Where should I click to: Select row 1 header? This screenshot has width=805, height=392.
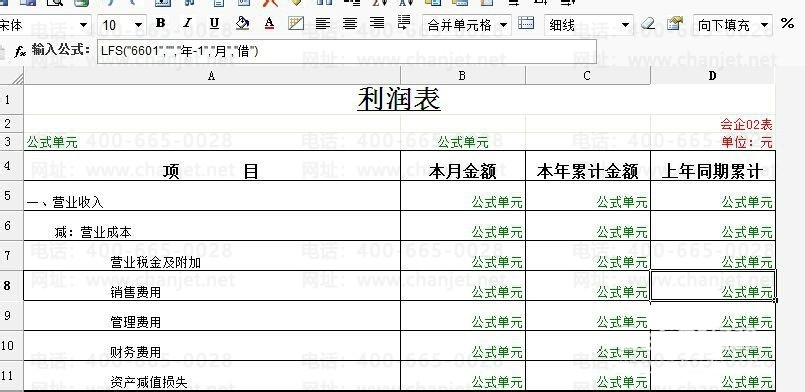(11, 100)
